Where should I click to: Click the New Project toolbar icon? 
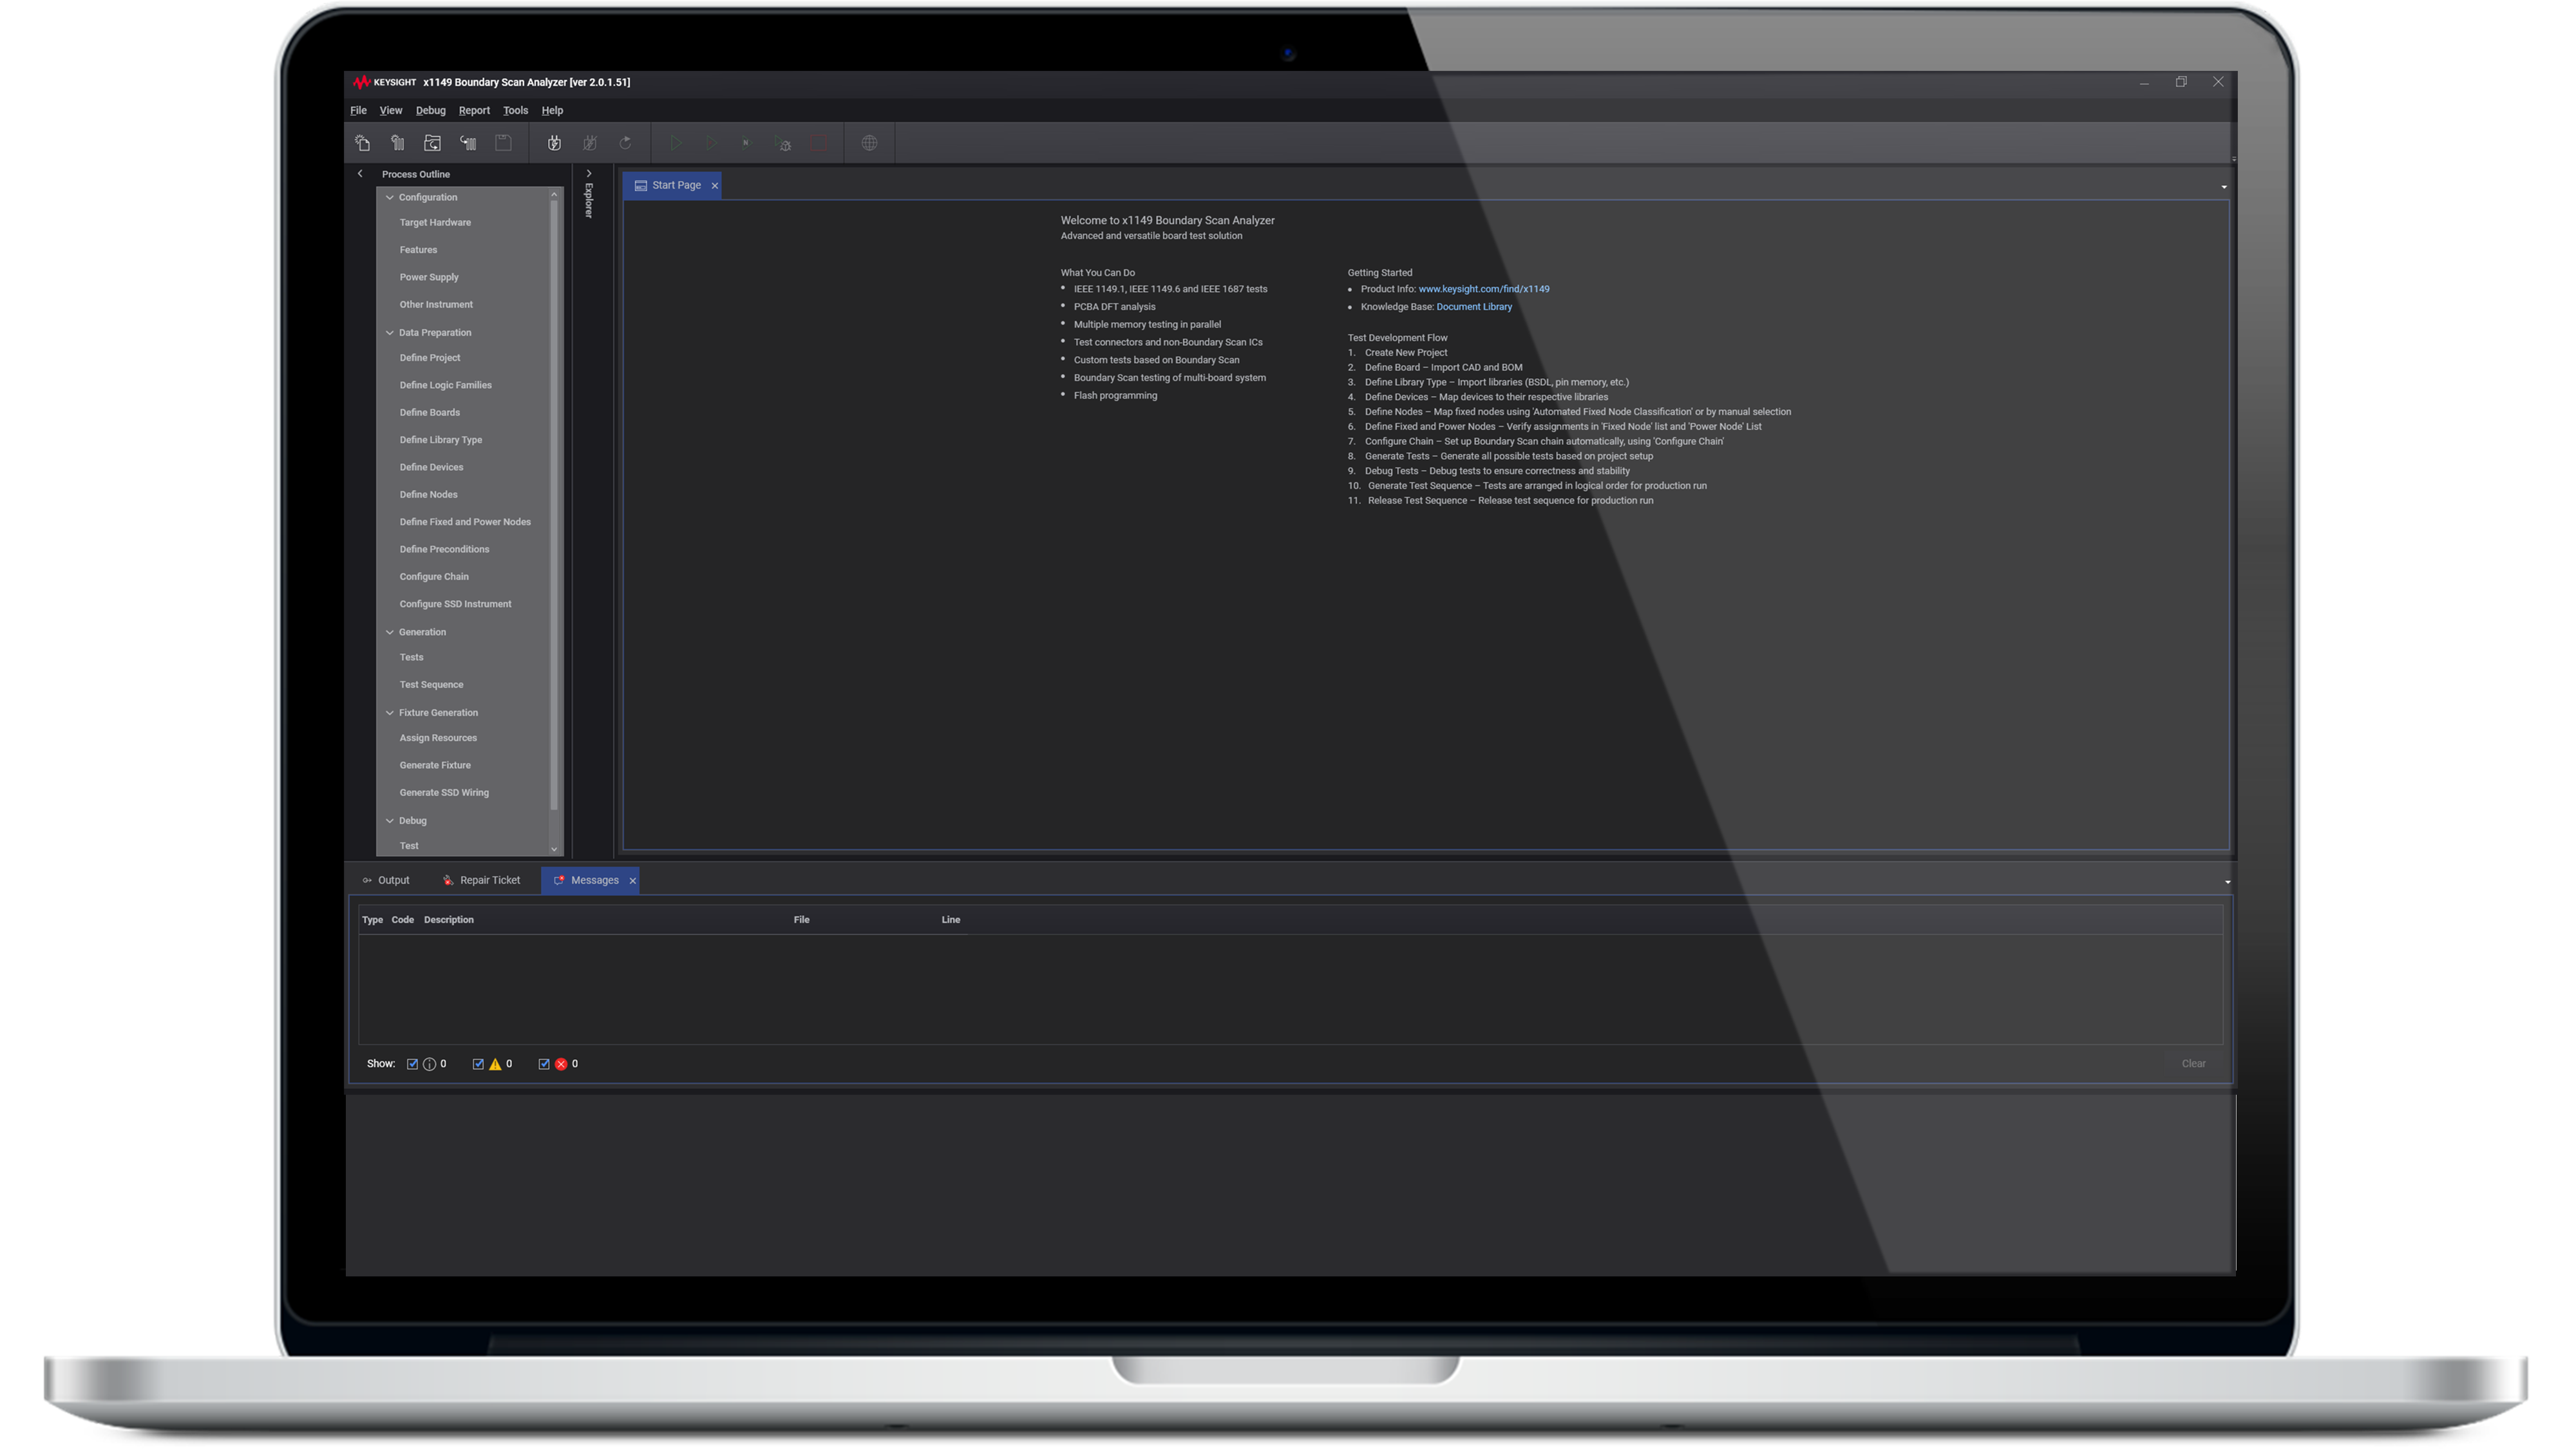pos(362,143)
